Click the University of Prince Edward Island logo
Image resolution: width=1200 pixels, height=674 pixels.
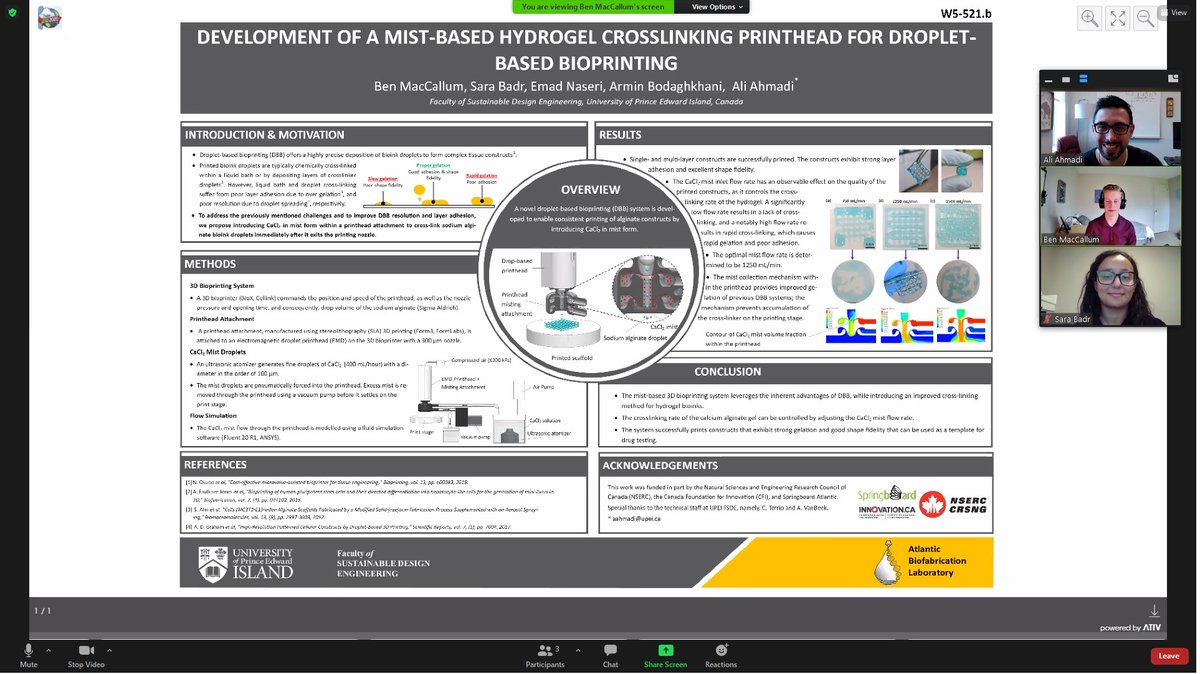pos(247,565)
